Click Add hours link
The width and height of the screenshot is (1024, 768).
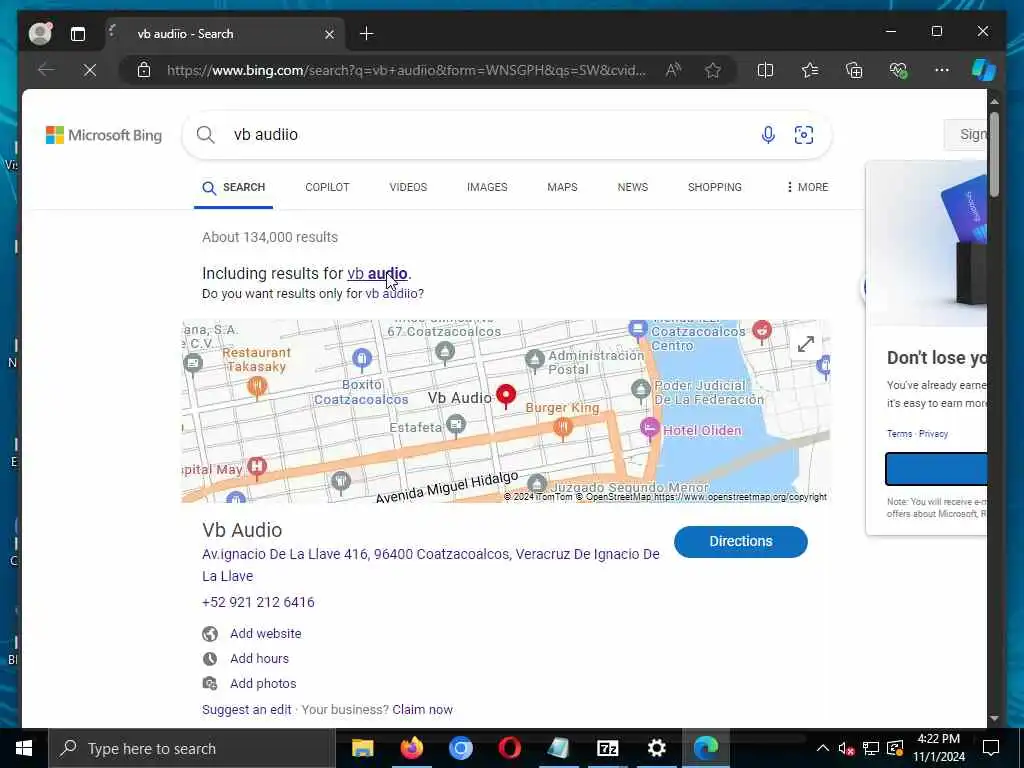coord(259,658)
